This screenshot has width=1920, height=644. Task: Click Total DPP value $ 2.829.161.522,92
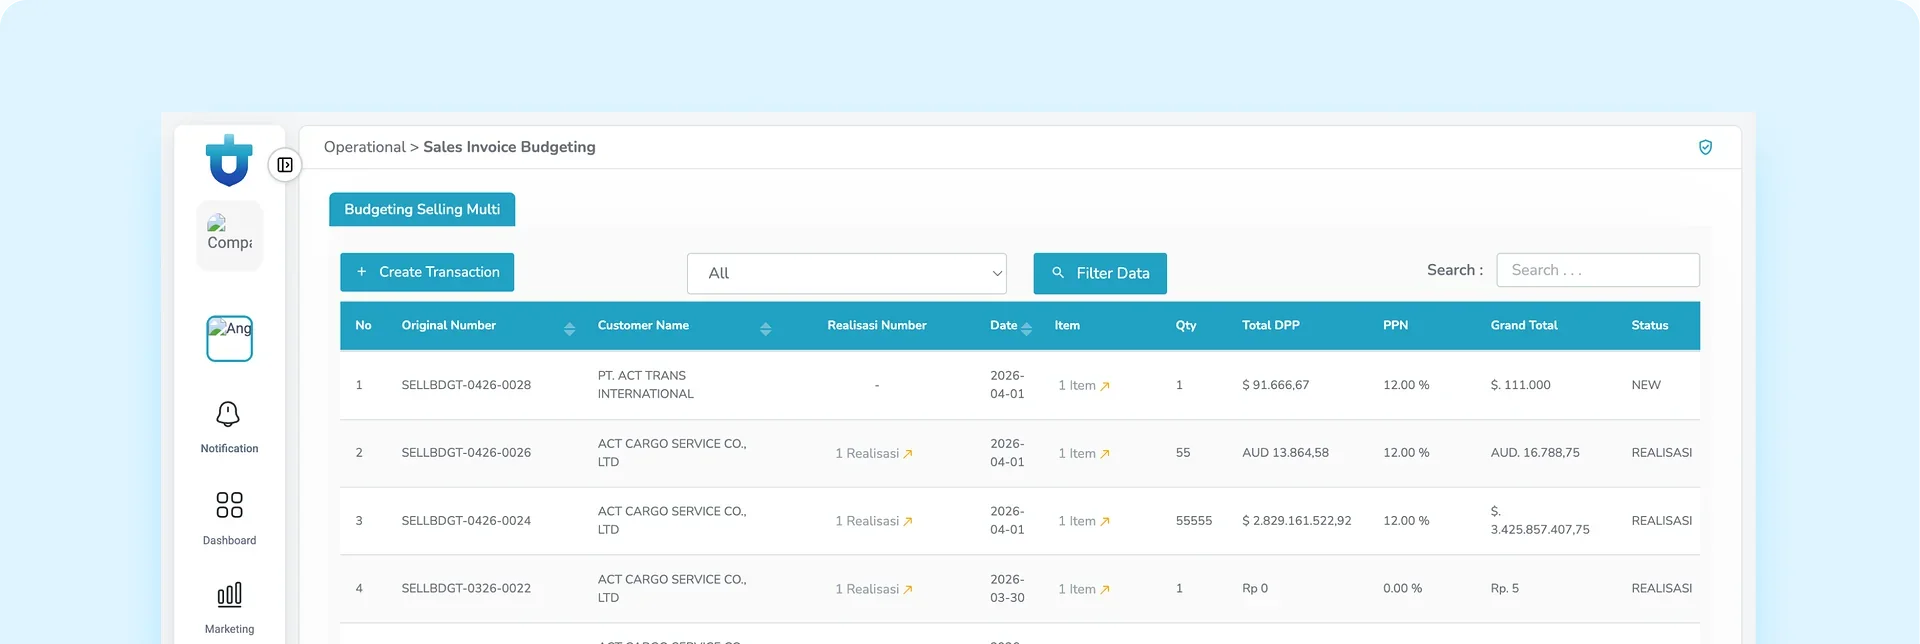(x=1296, y=521)
